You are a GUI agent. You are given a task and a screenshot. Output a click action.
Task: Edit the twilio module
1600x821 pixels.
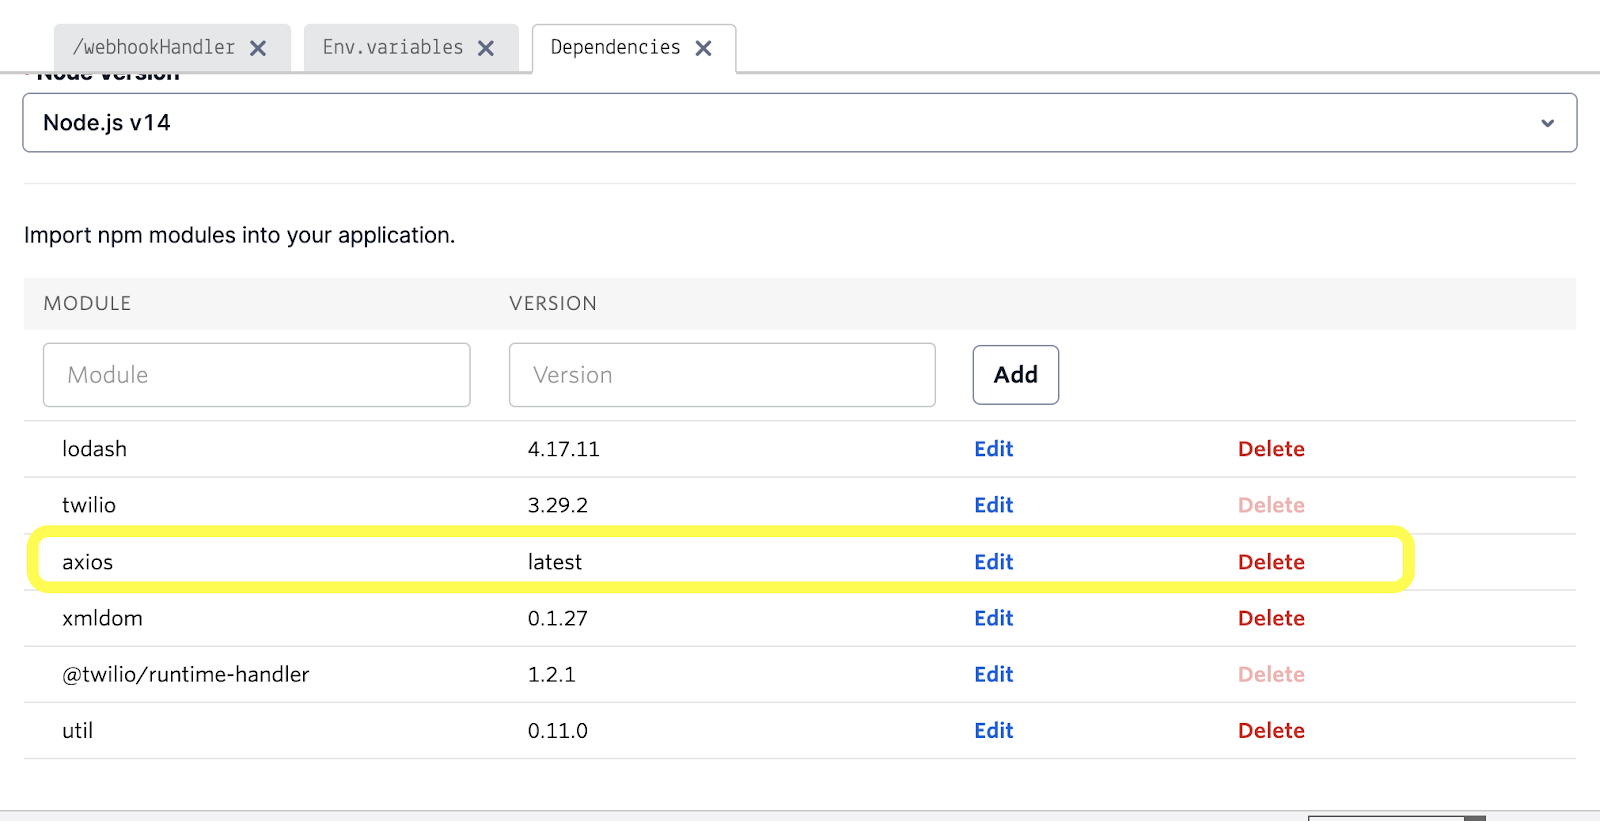click(x=994, y=505)
